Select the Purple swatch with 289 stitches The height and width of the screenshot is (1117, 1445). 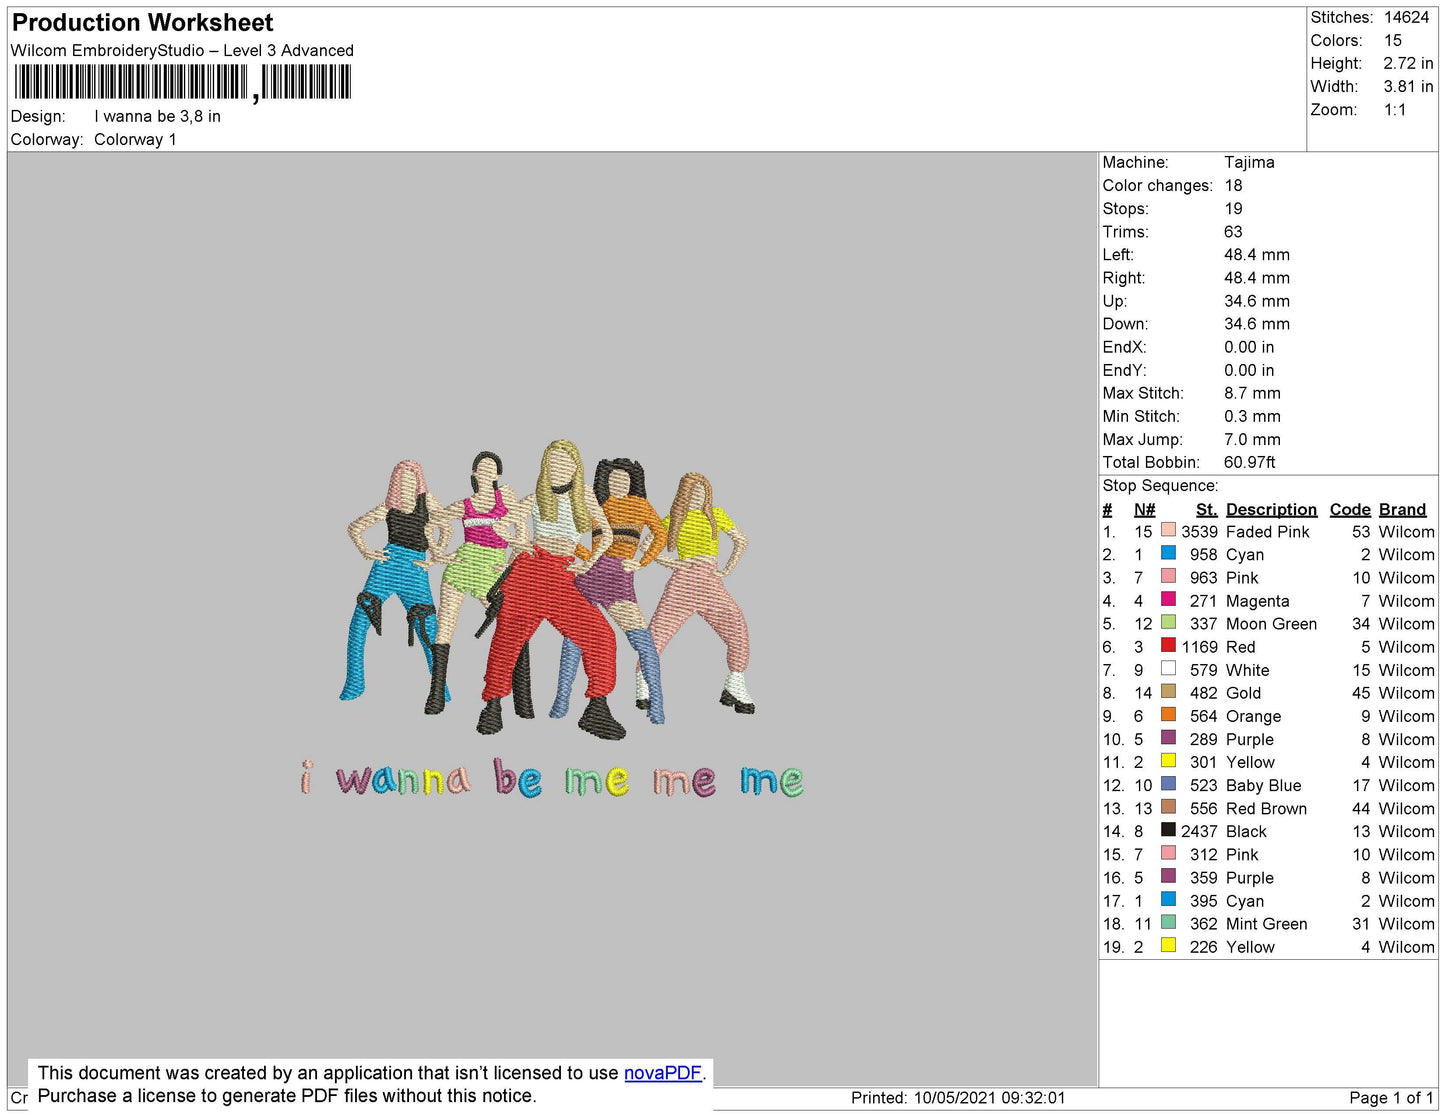pyautogui.click(x=1168, y=736)
